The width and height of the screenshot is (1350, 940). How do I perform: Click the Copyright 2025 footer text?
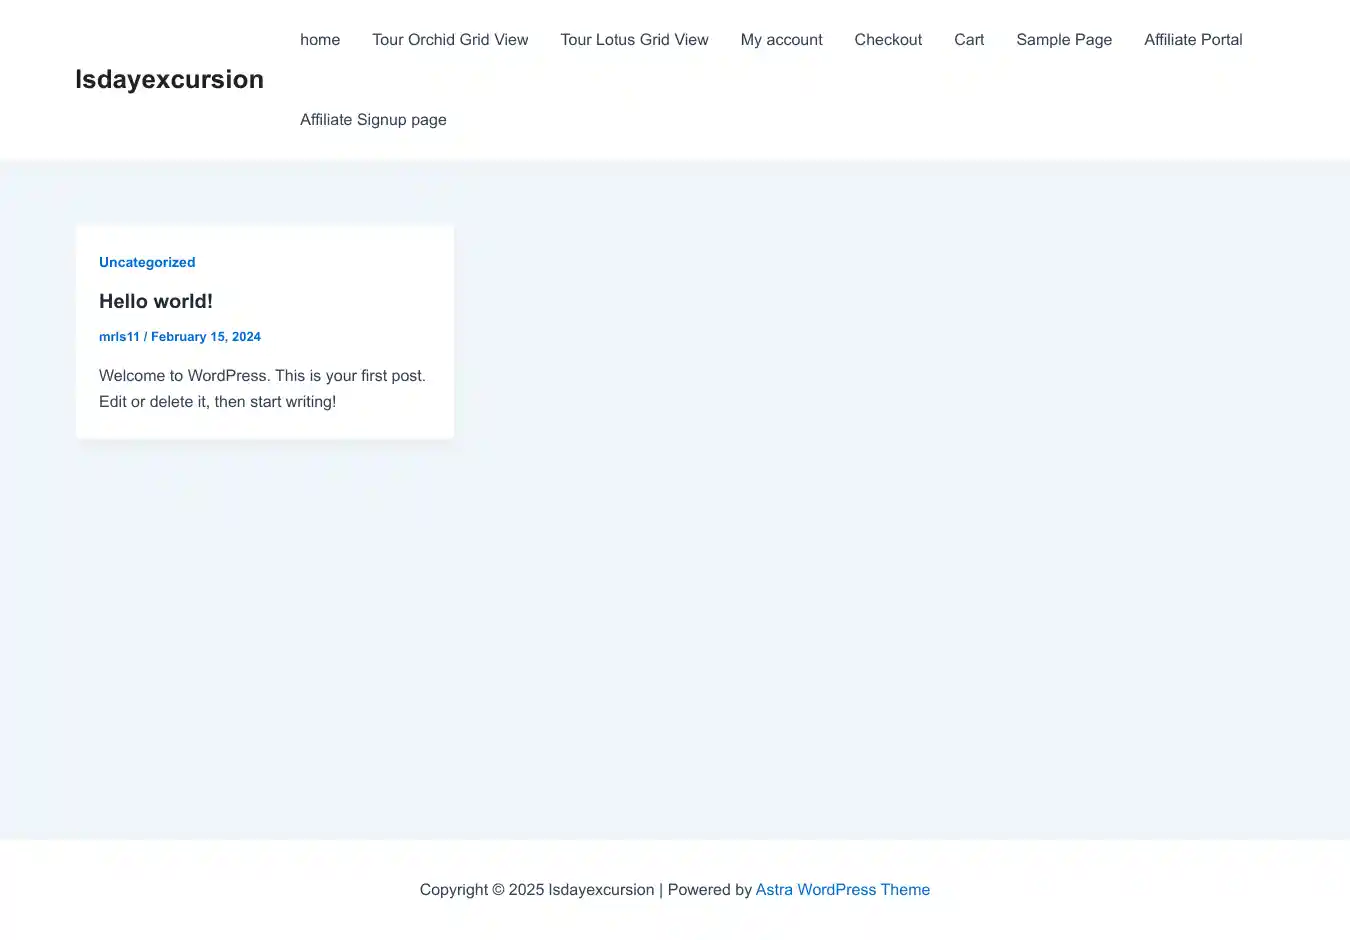pos(536,890)
